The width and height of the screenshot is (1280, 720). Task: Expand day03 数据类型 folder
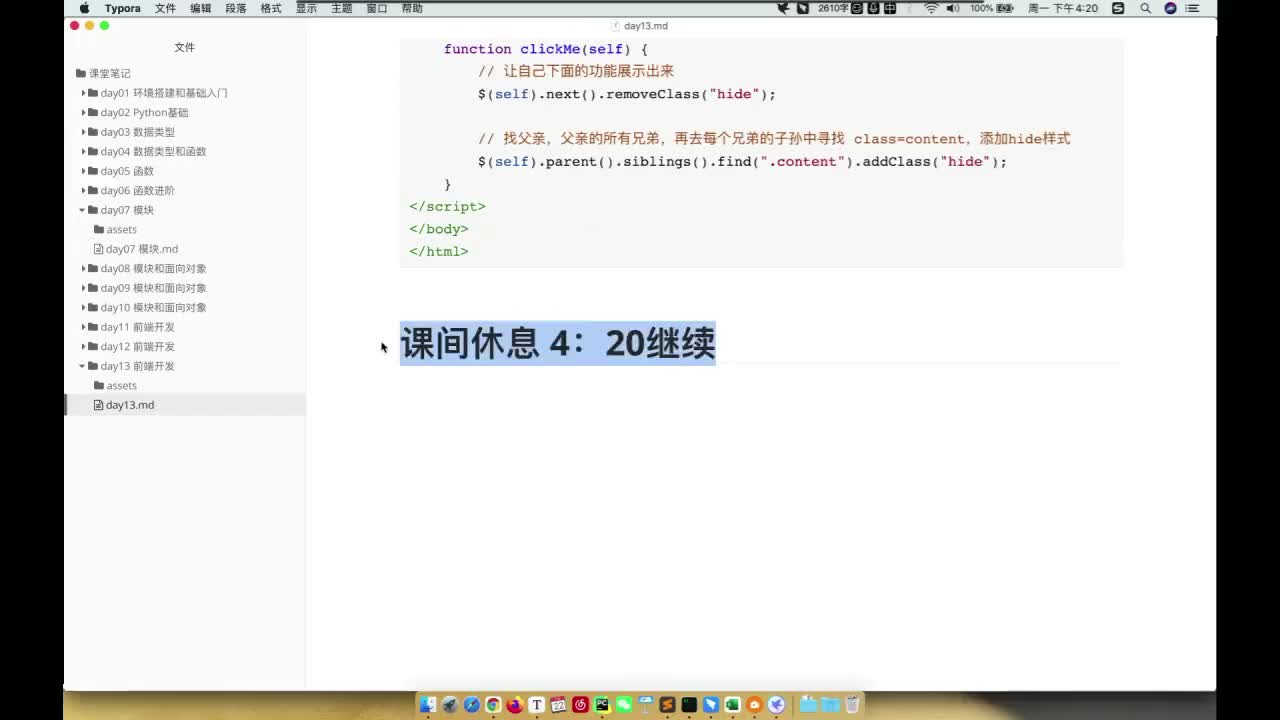84,132
